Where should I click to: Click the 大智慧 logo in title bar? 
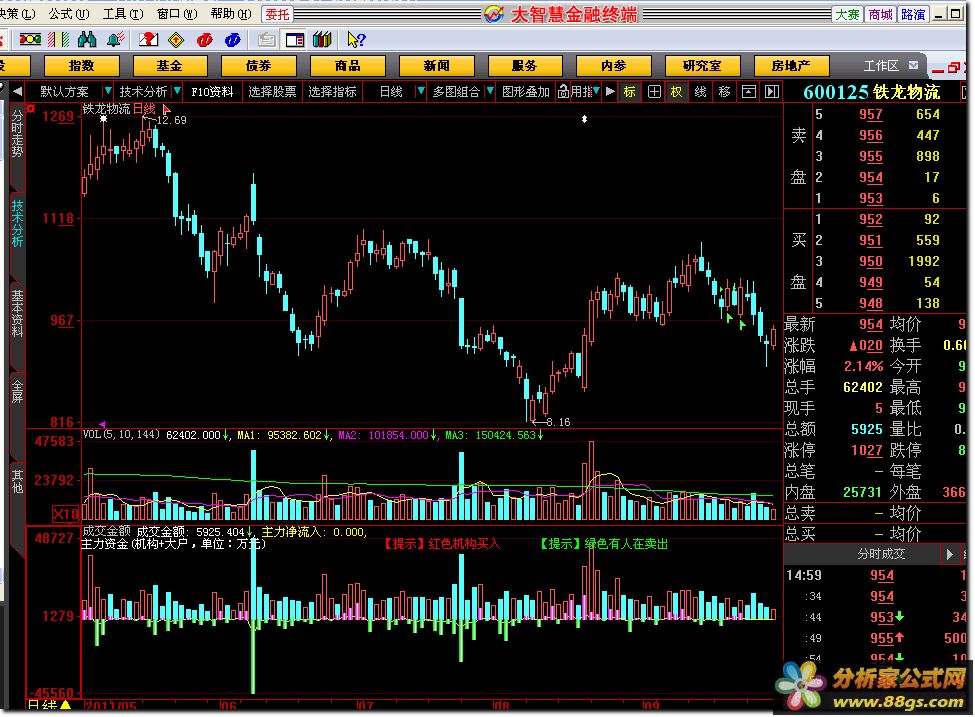tap(494, 14)
